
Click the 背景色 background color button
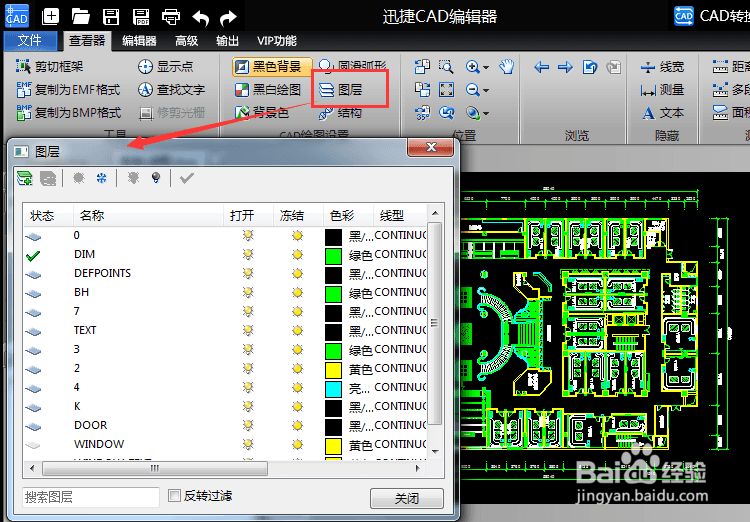tap(262, 113)
